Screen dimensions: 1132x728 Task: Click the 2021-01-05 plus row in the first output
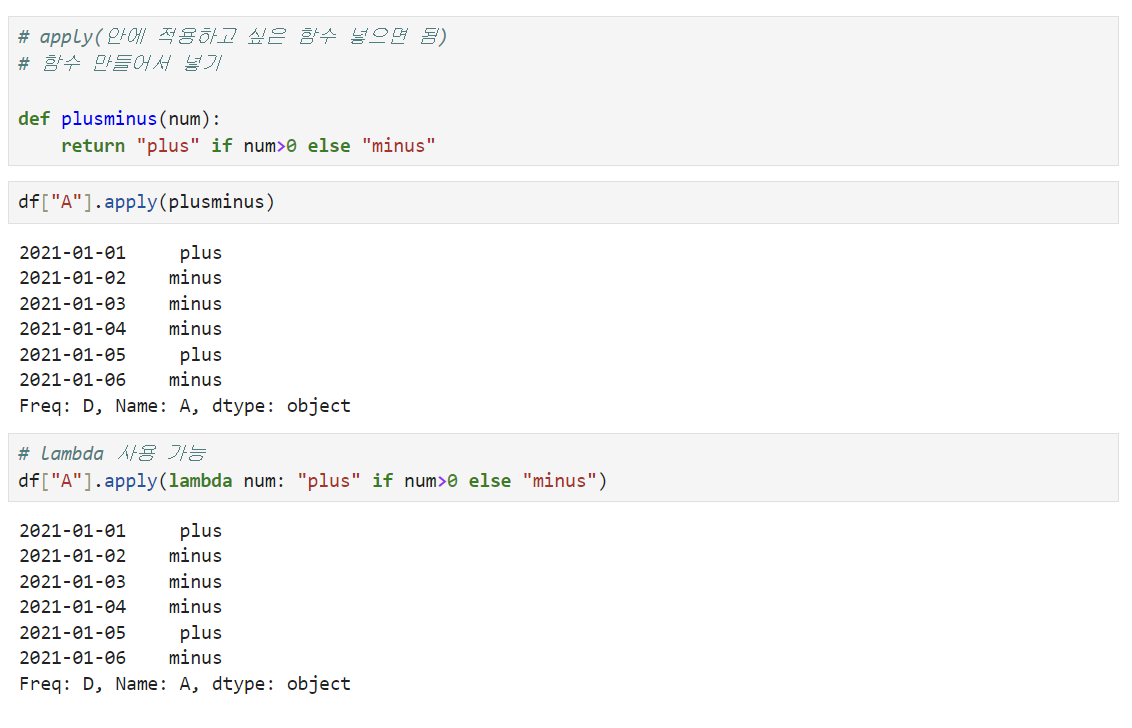(121, 355)
